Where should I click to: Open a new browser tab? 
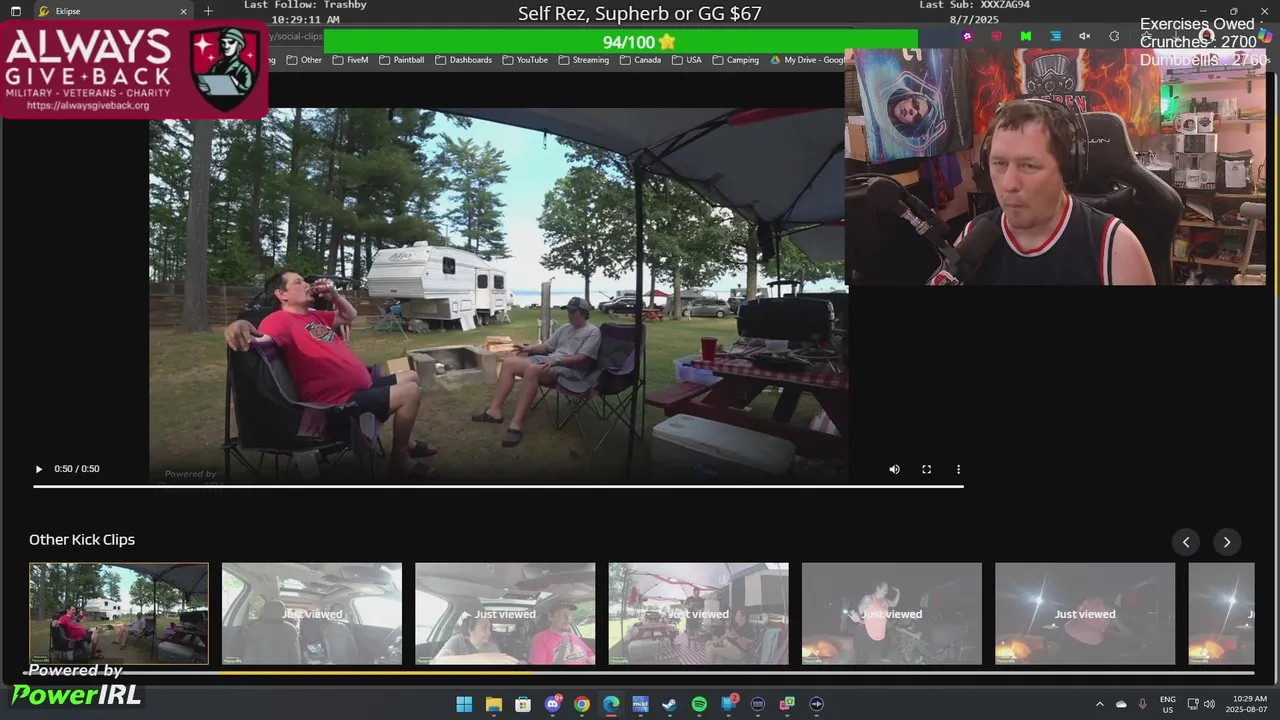(x=208, y=11)
